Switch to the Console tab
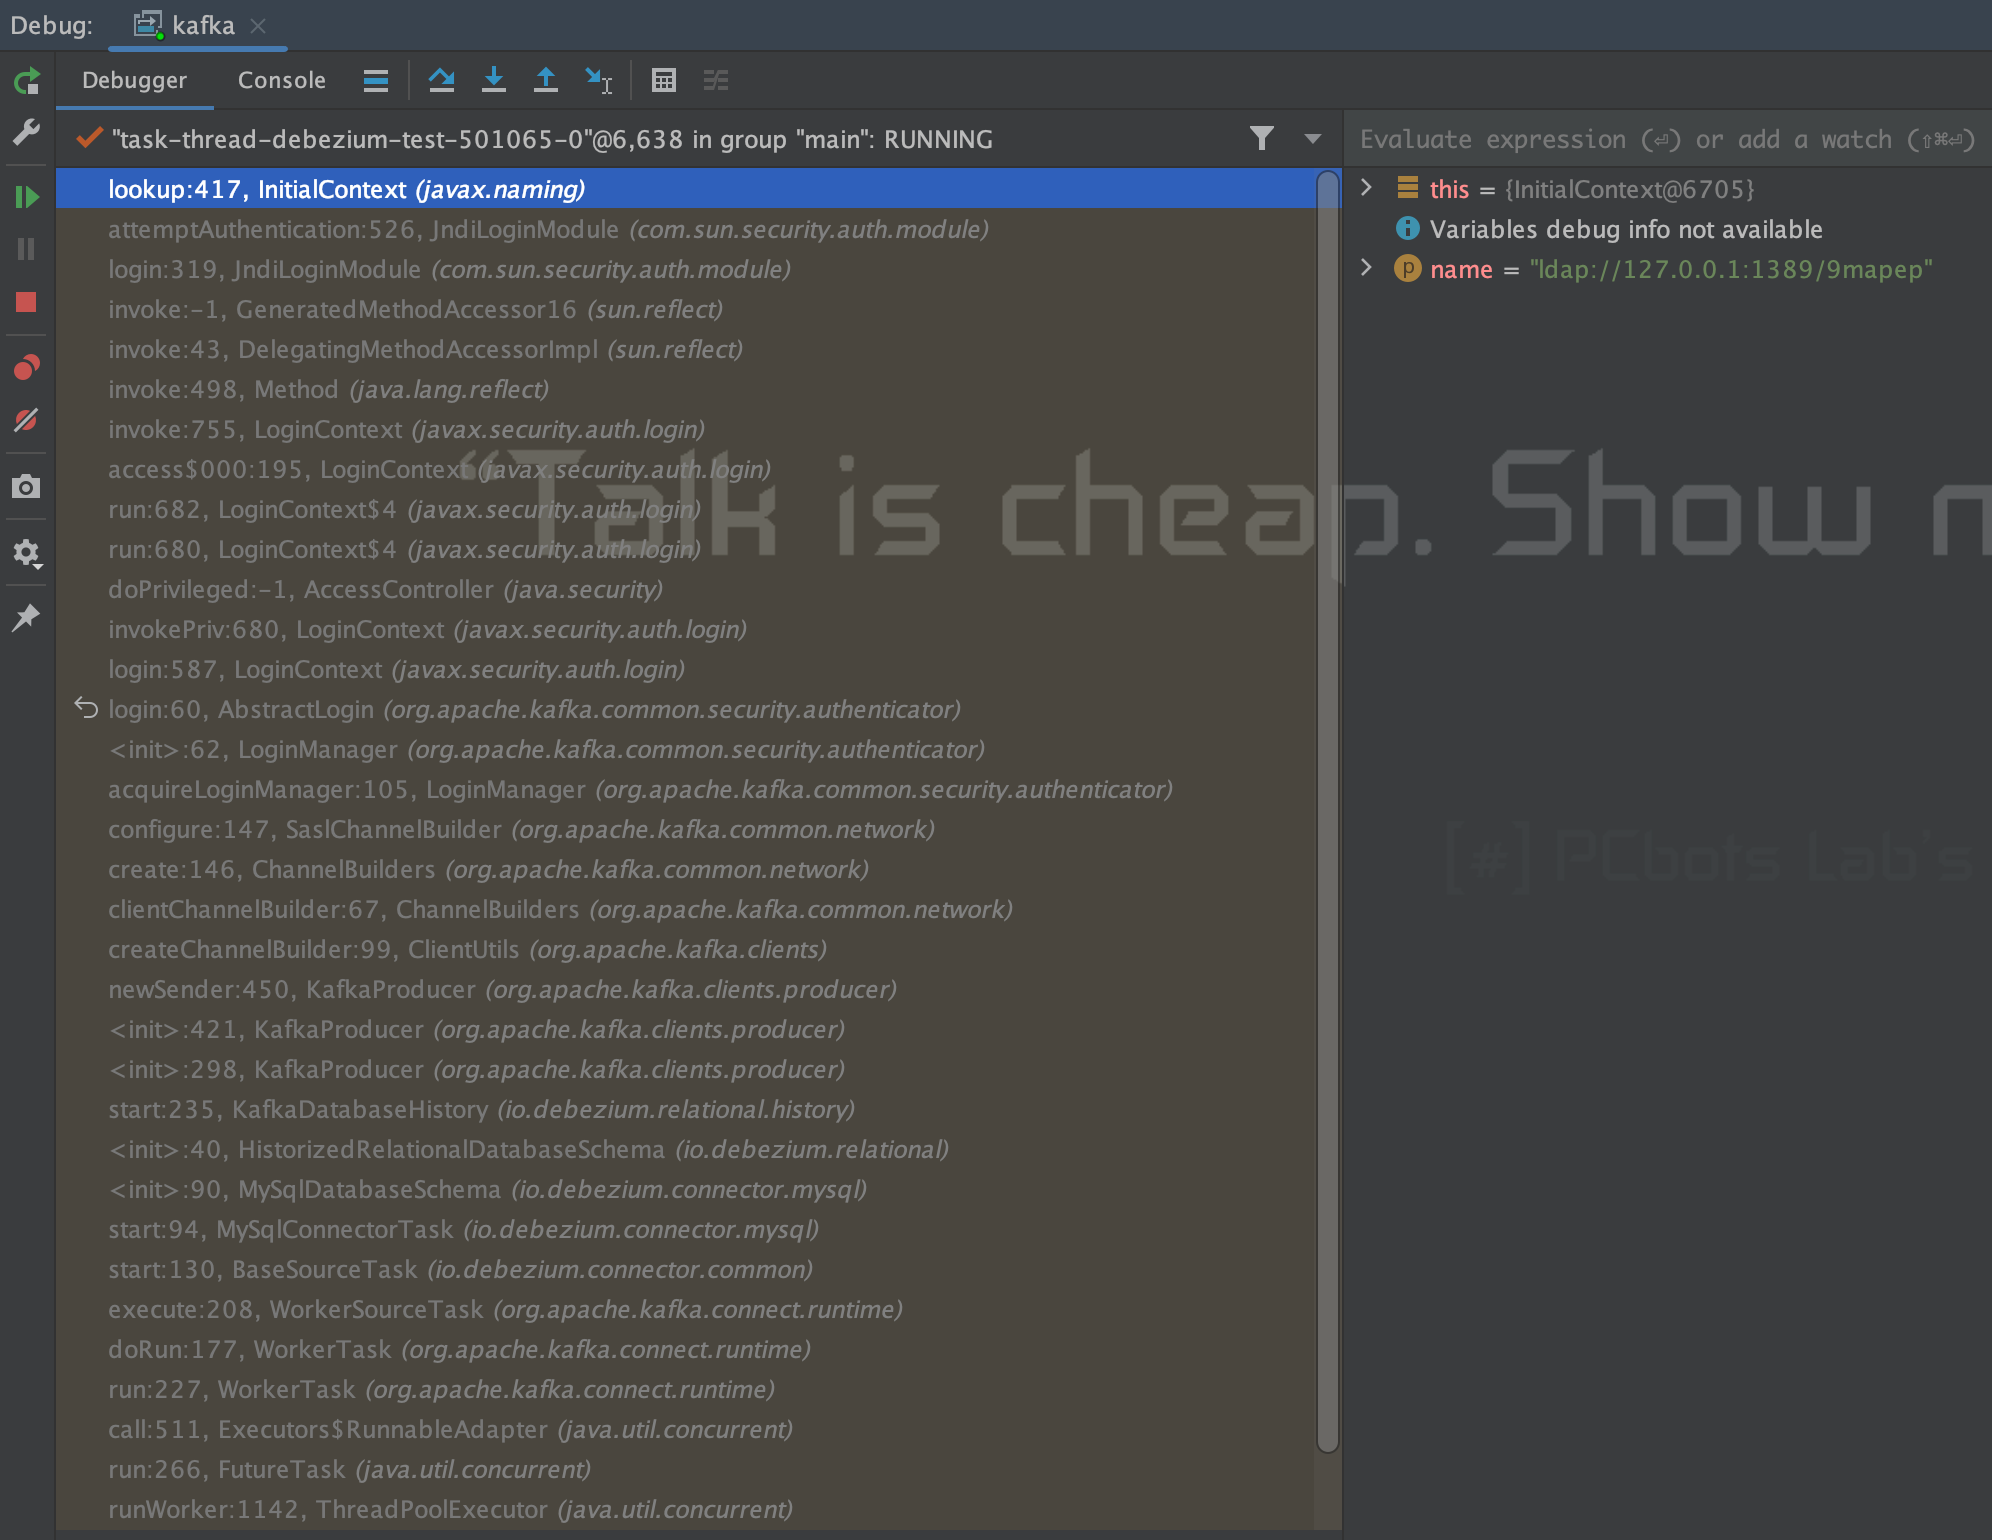Image resolution: width=1992 pixels, height=1540 pixels. (281, 80)
